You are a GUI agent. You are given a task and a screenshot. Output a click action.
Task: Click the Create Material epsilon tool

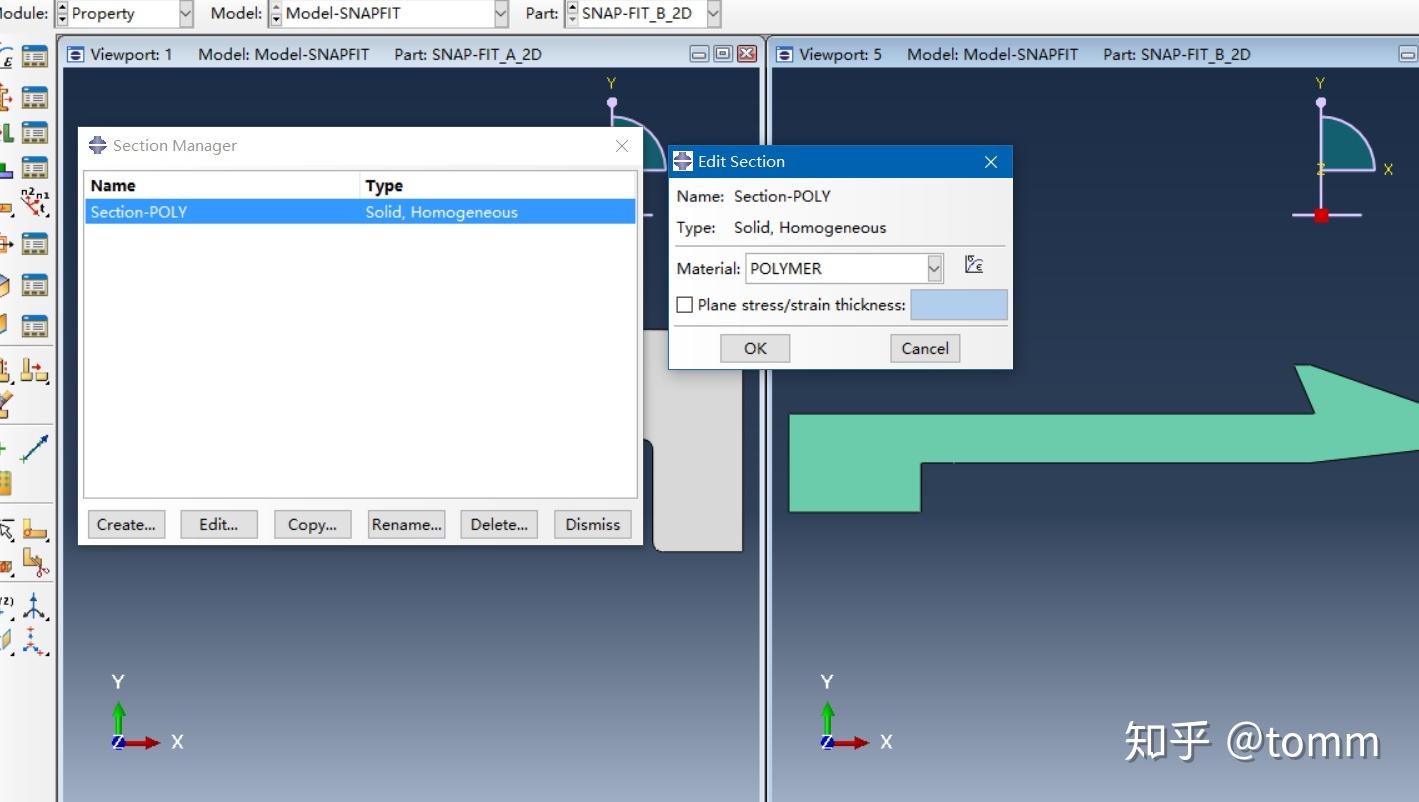coord(5,57)
